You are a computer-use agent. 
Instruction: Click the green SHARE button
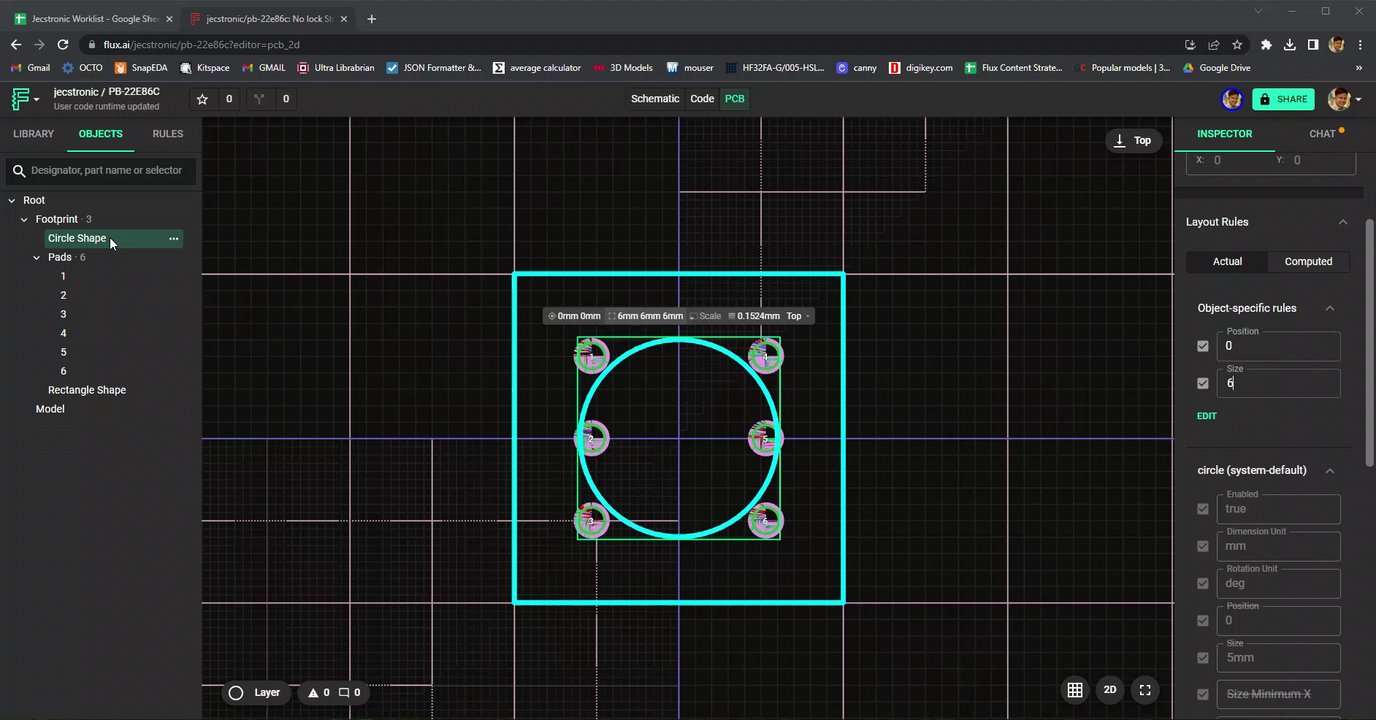1283,99
